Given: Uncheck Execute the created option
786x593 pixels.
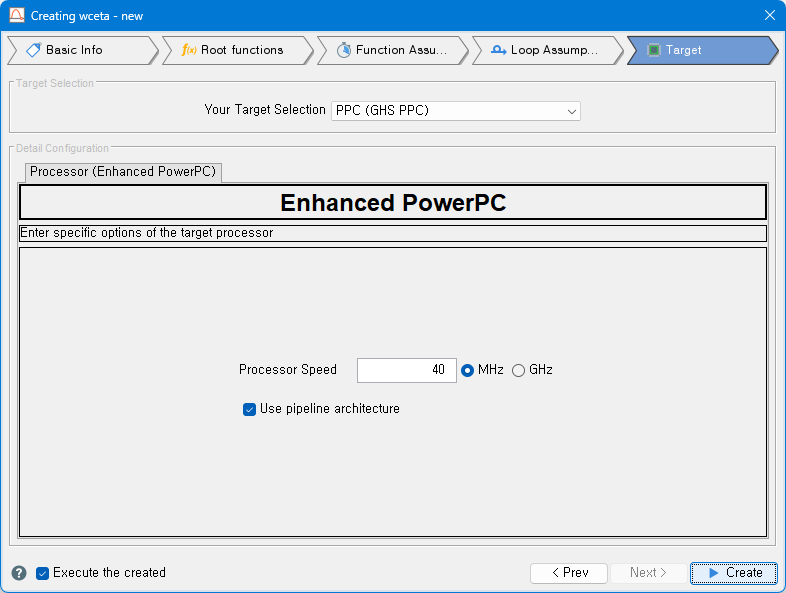Looking at the screenshot, I should click(43, 573).
